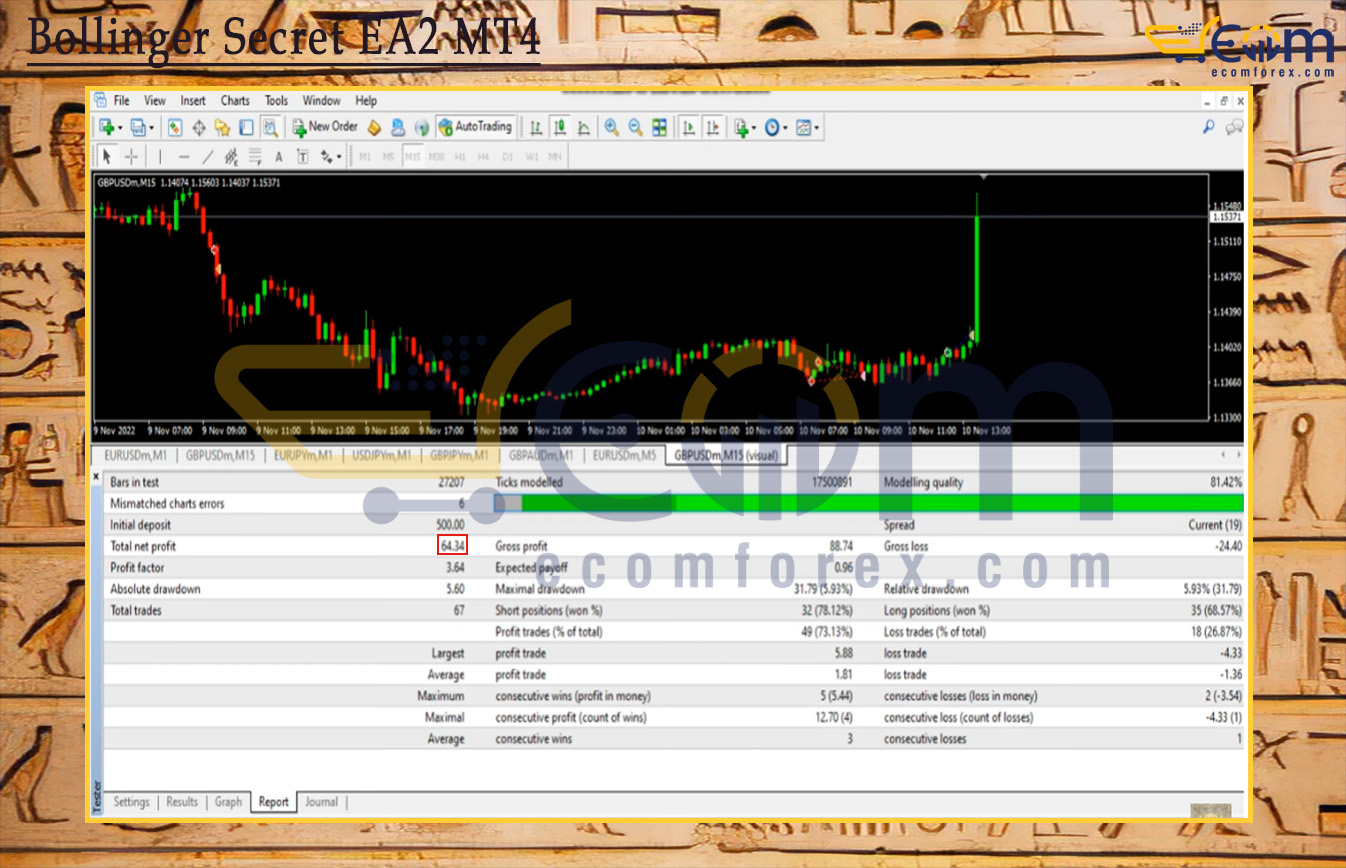This screenshot has height=868, width=1346.
Task: Click the New Order button
Action: point(325,127)
